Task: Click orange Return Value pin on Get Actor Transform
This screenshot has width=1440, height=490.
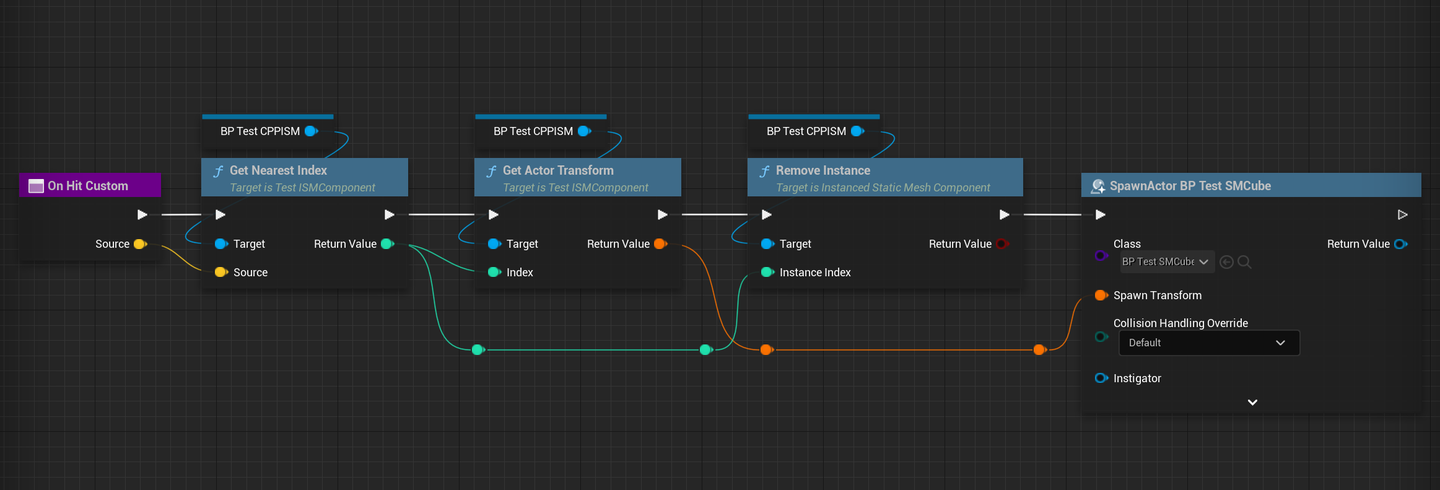Action: pyautogui.click(x=660, y=244)
